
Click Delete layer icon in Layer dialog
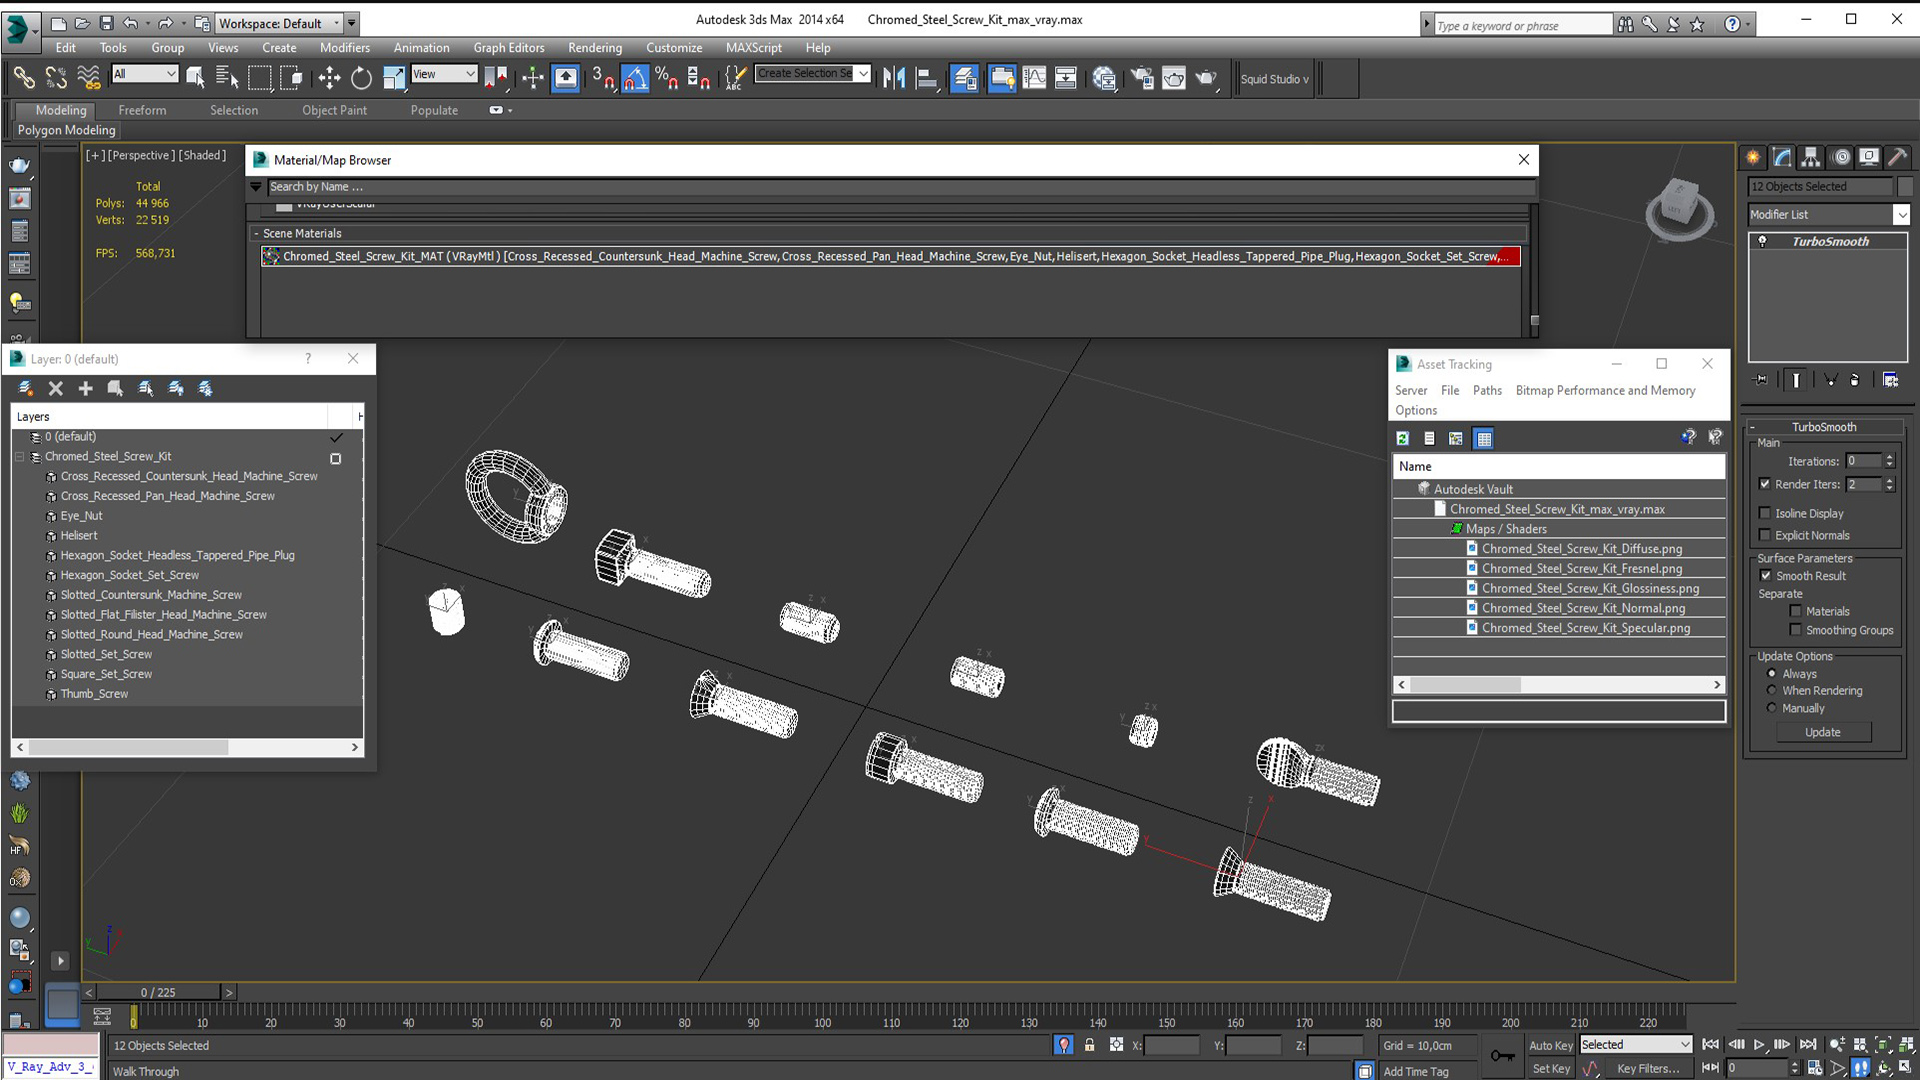(56, 388)
